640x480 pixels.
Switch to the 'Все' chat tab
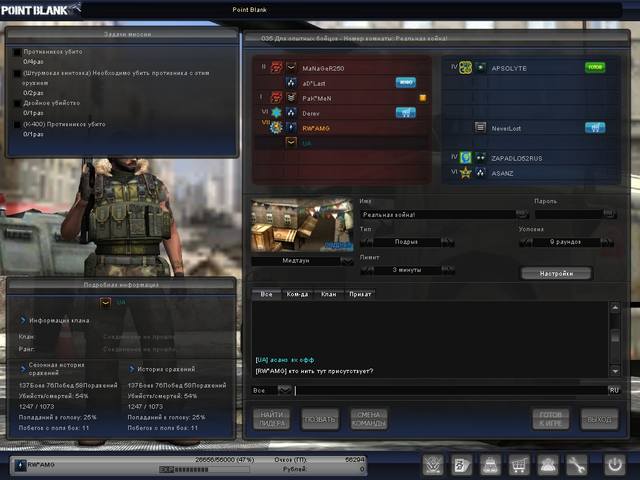click(266, 294)
